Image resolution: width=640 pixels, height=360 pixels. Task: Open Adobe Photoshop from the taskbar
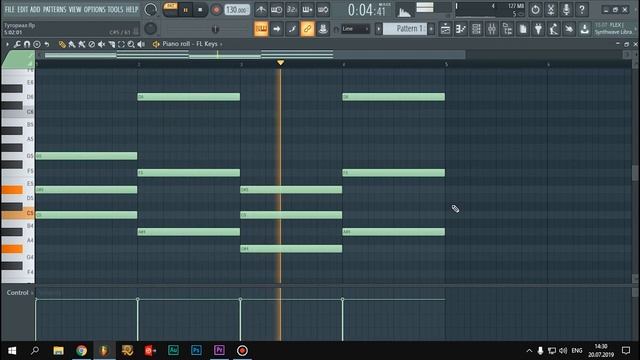[196, 351]
